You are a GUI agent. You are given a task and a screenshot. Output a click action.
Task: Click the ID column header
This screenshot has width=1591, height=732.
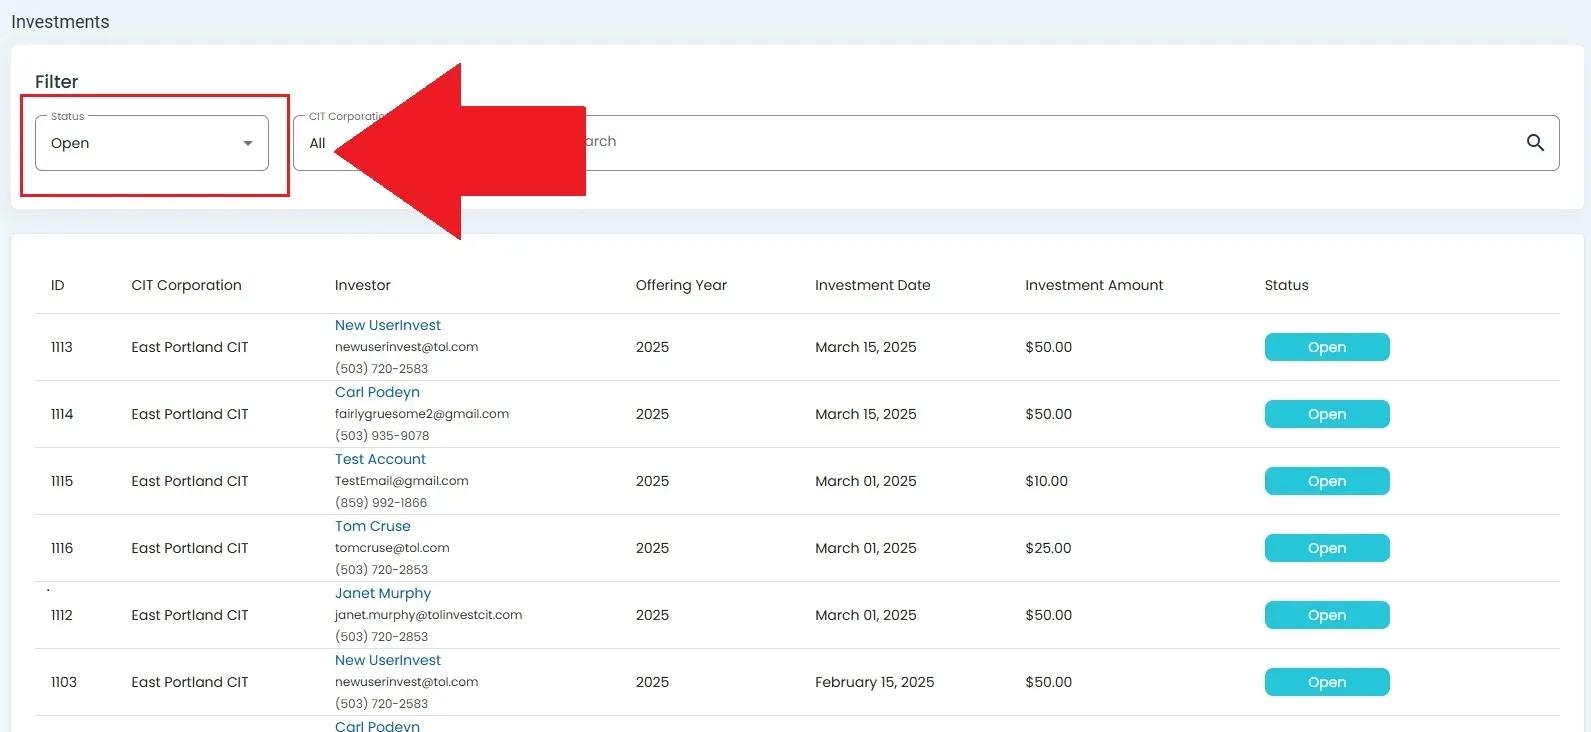[x=58, y=285]
